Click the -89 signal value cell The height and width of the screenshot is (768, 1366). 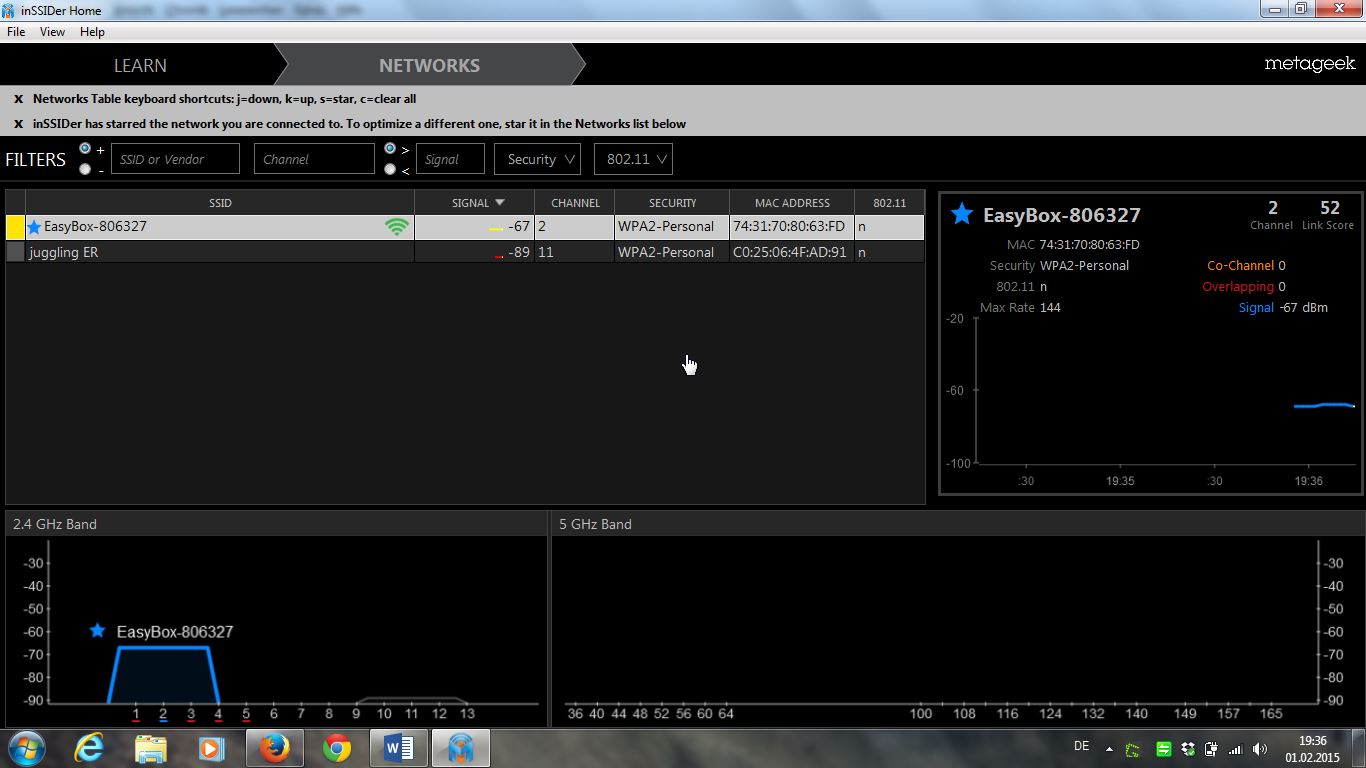coord(474,252)
